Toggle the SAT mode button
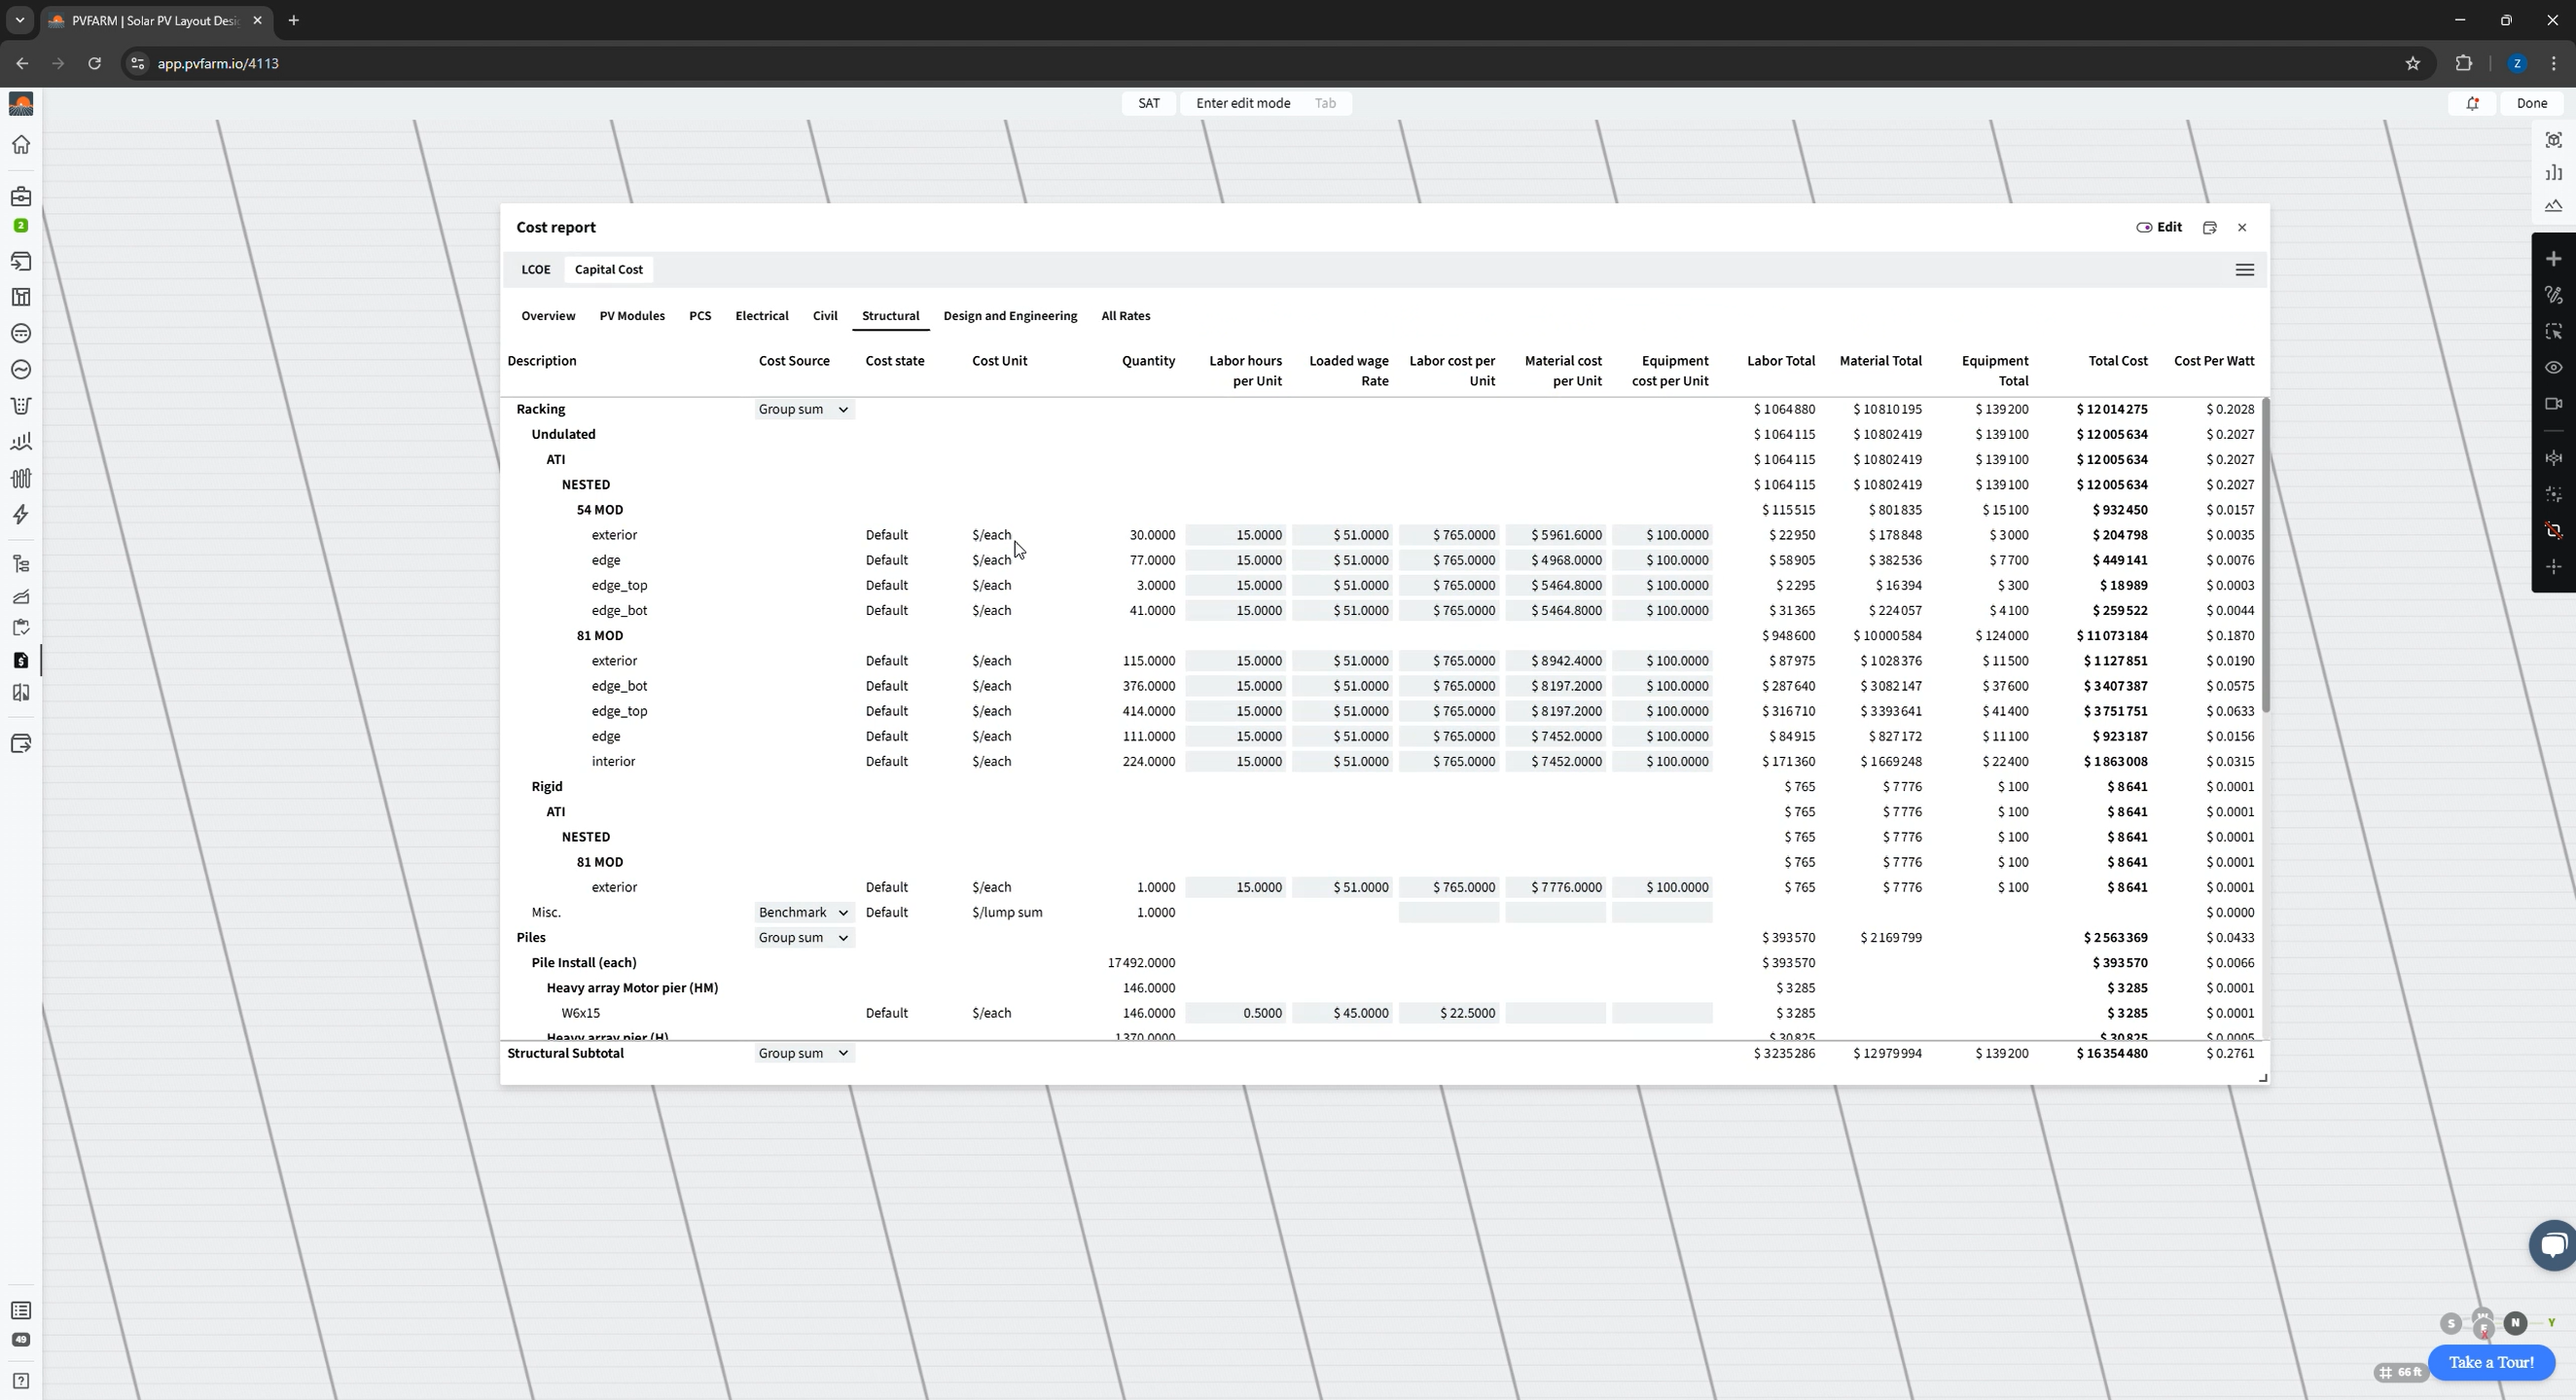The image size is (2576, 1400). click(1148, 103)
